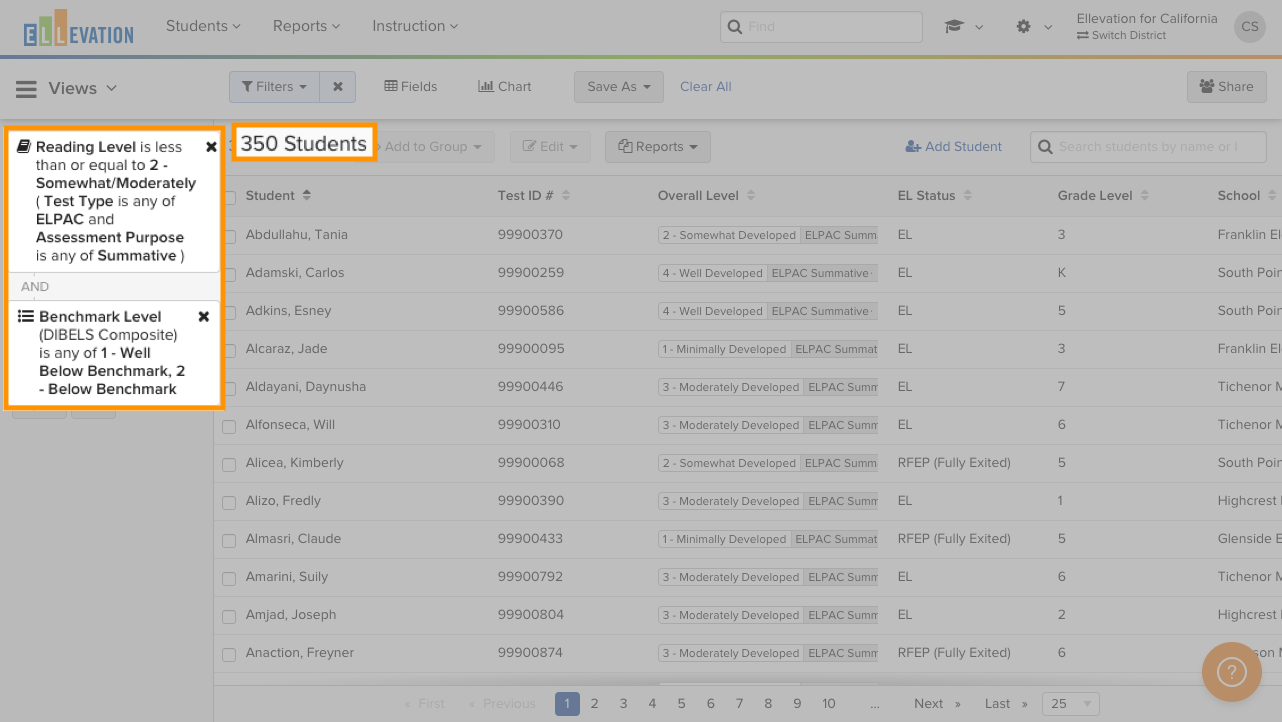Sort by Test ID # column

tap(566, 196)
